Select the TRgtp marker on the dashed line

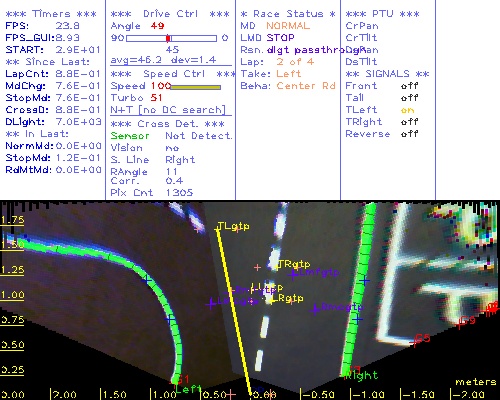[294, 264]
